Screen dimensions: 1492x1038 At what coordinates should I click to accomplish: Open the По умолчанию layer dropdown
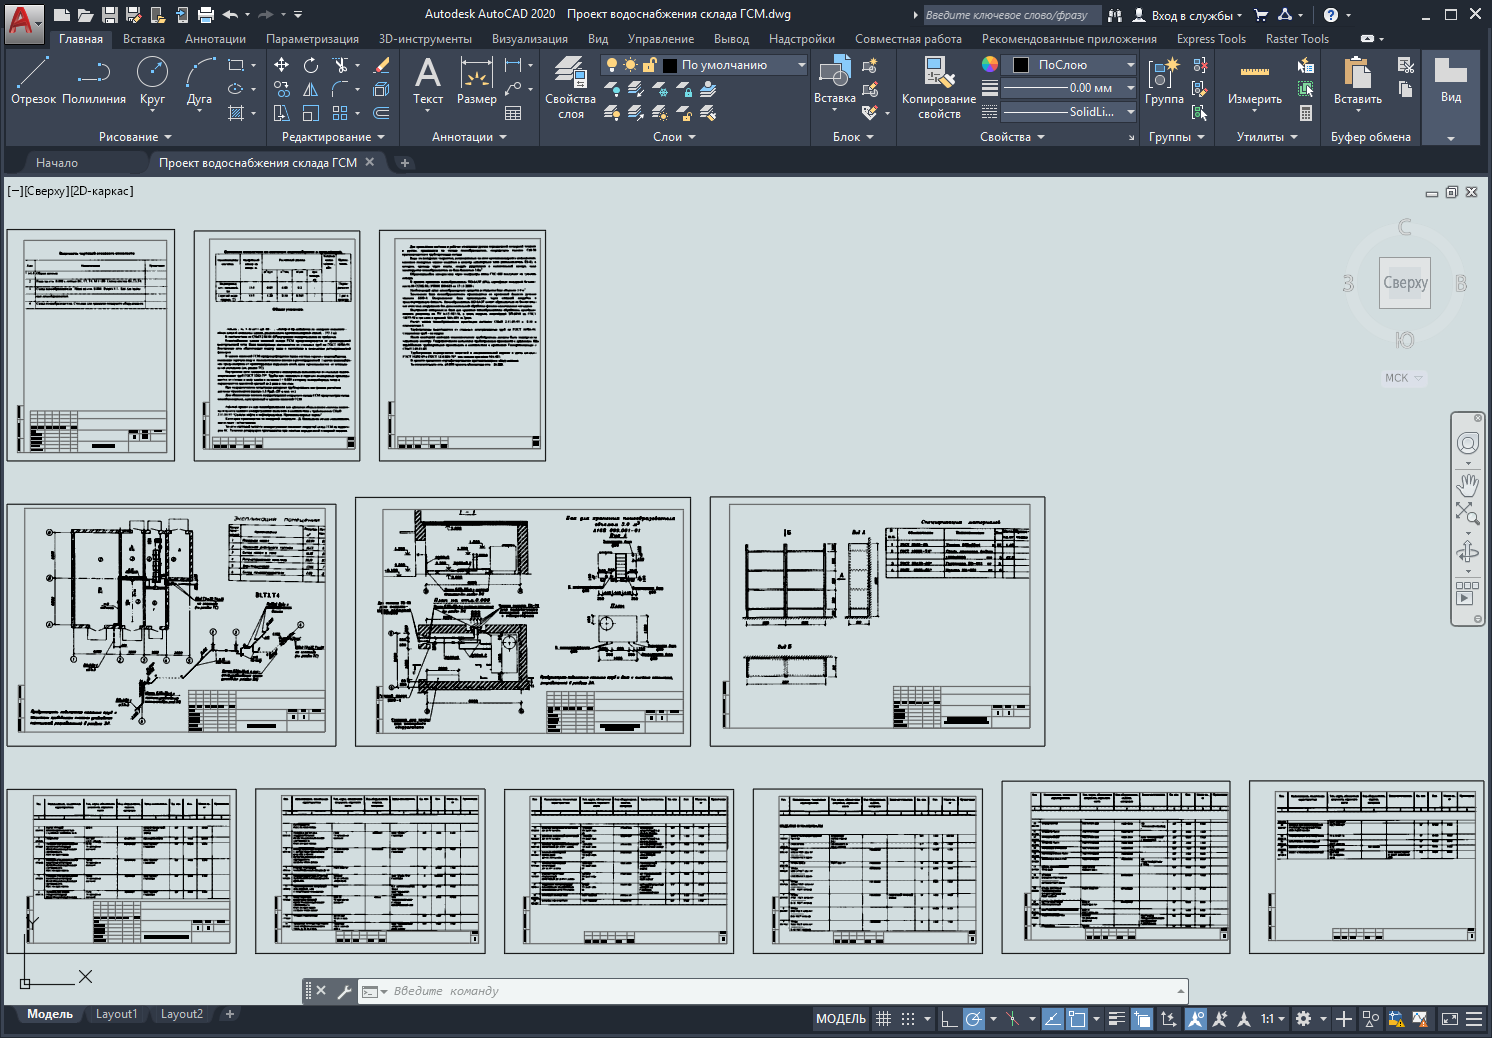(x=801, y=65)
